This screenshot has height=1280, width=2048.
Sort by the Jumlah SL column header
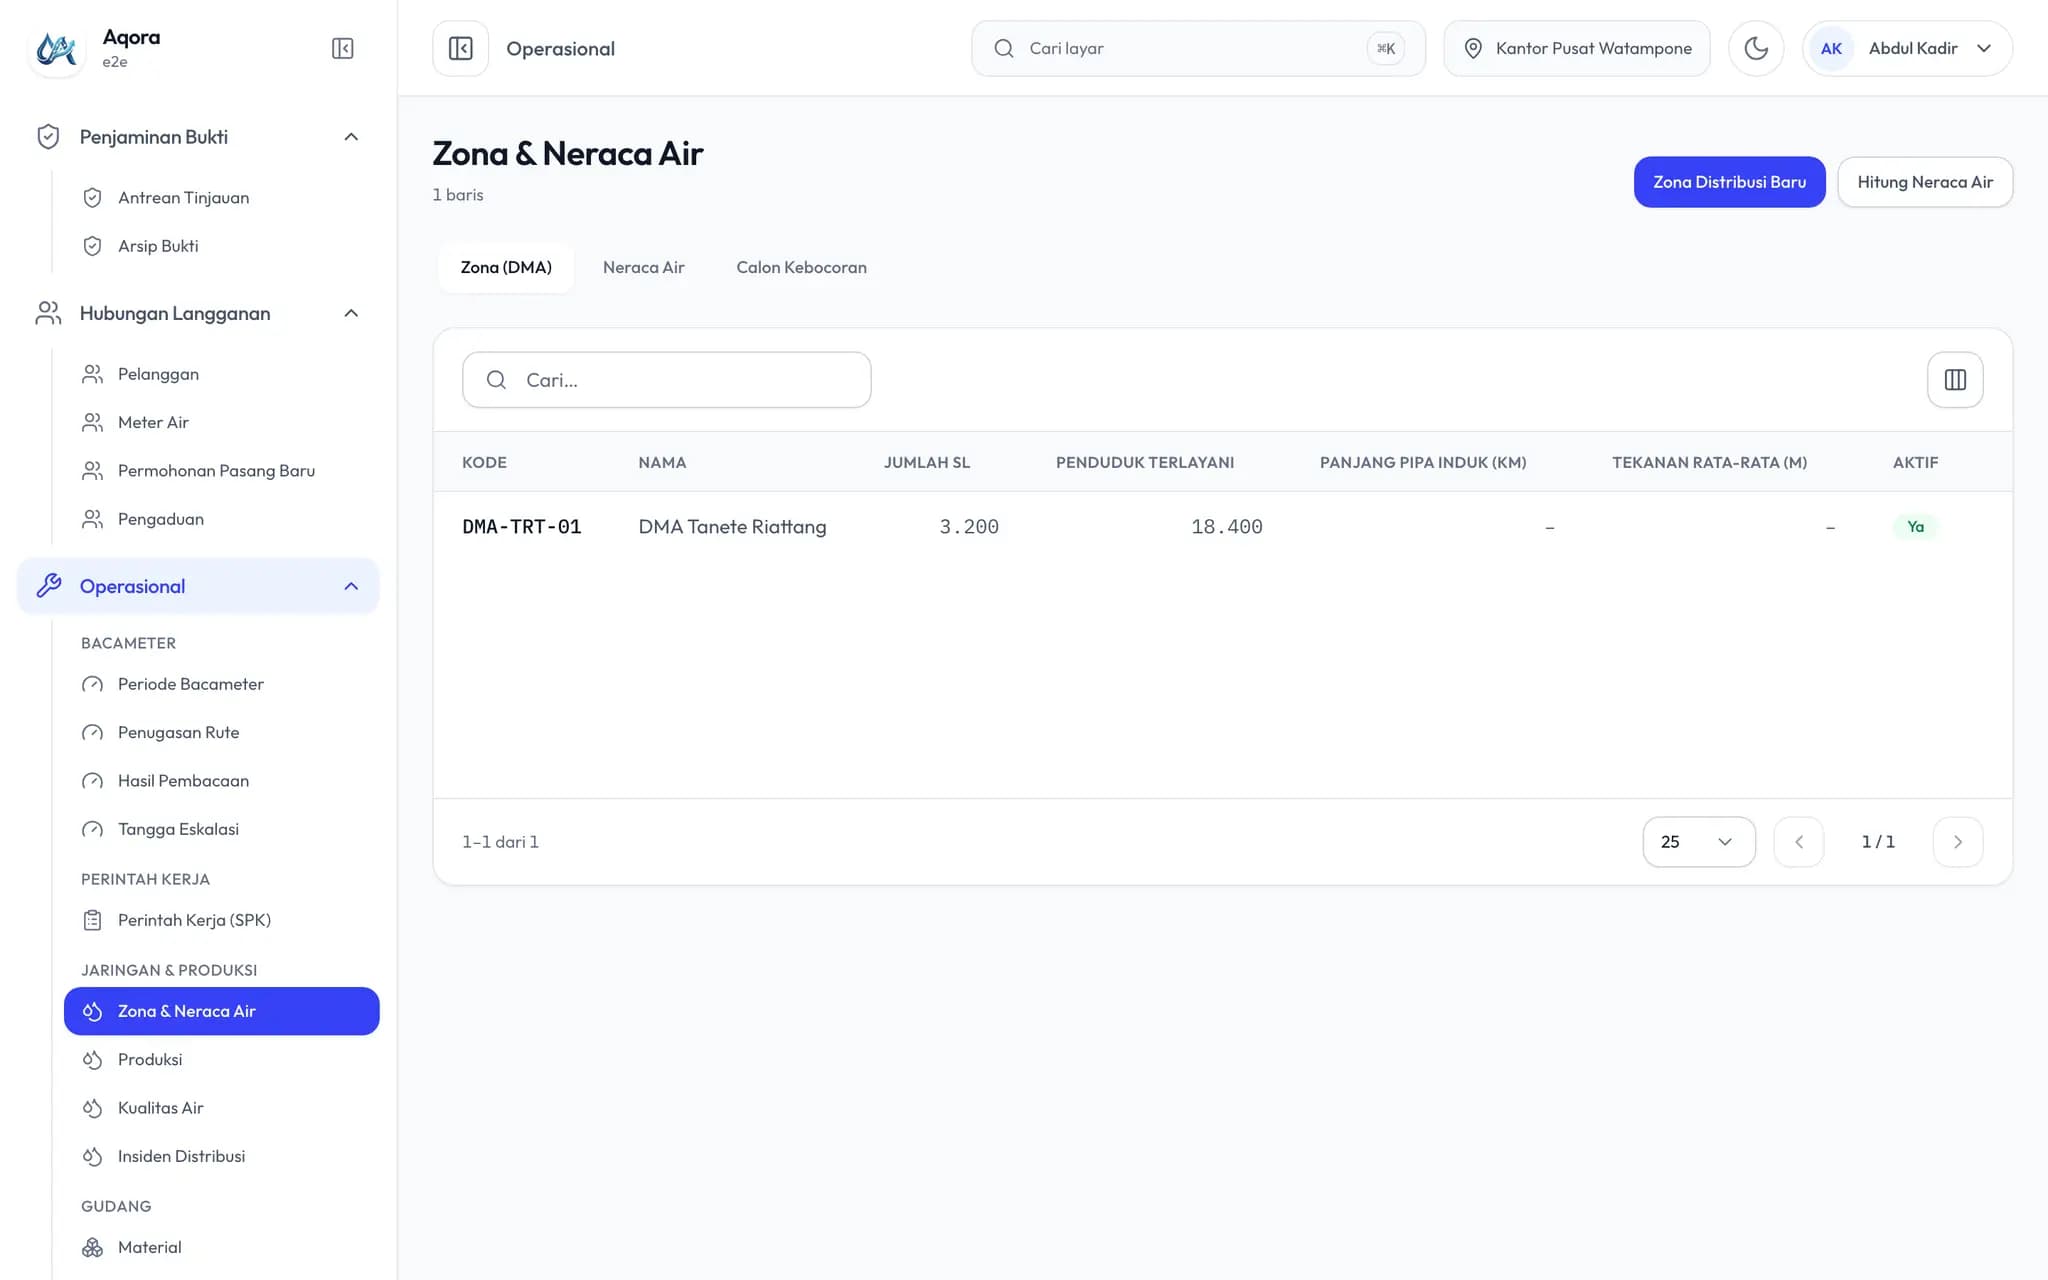coord(926,462)
